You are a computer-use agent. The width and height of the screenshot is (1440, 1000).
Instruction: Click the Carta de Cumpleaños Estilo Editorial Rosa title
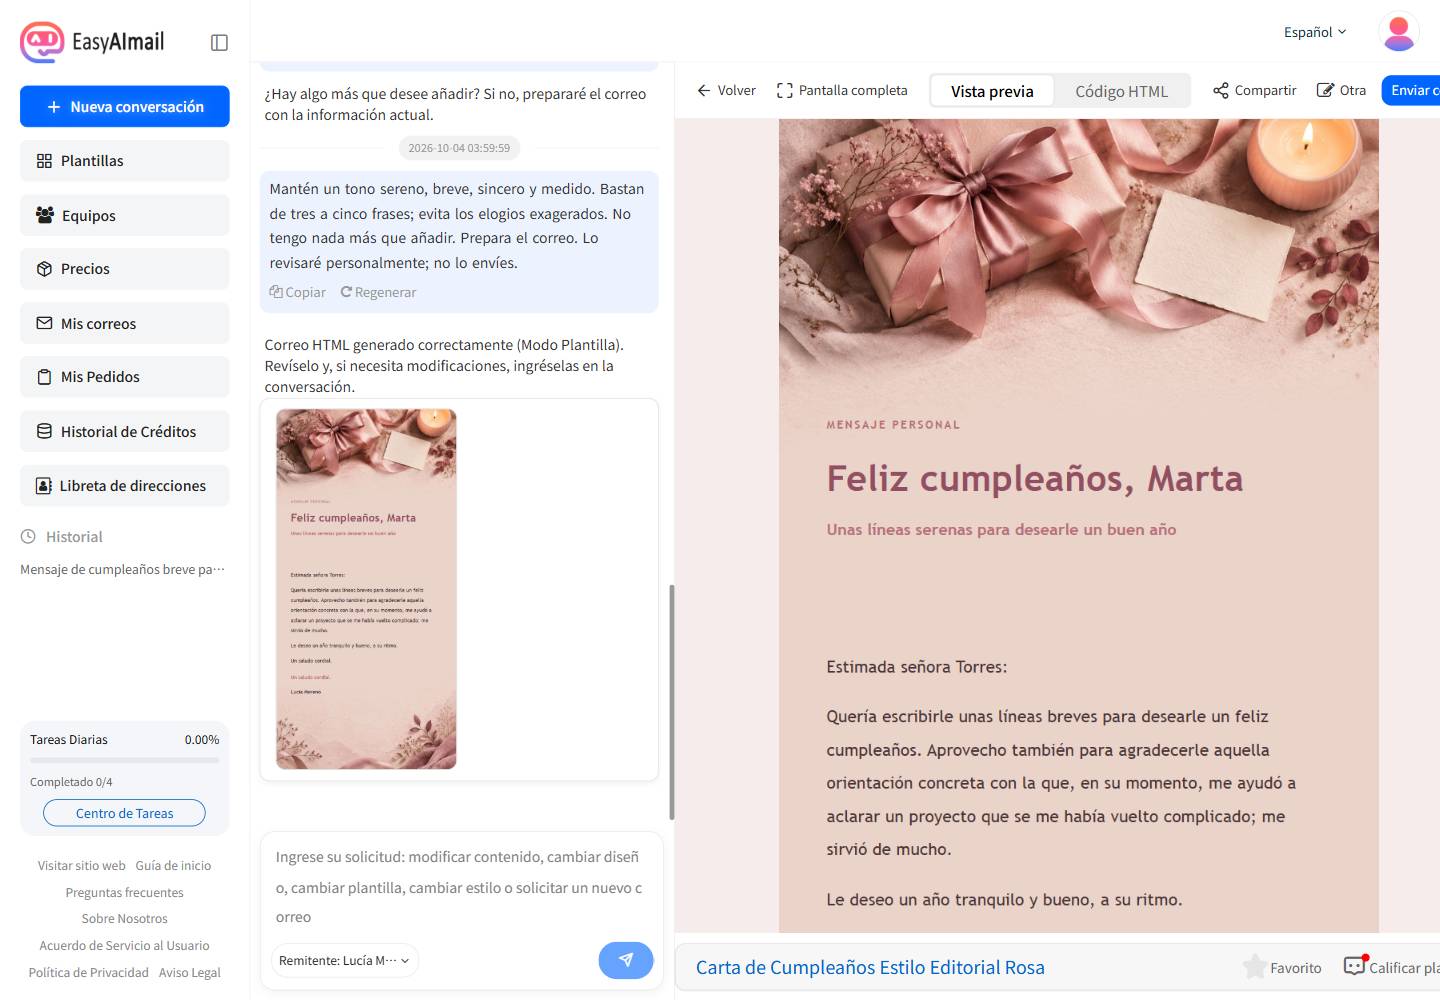(x=870, y=967)
